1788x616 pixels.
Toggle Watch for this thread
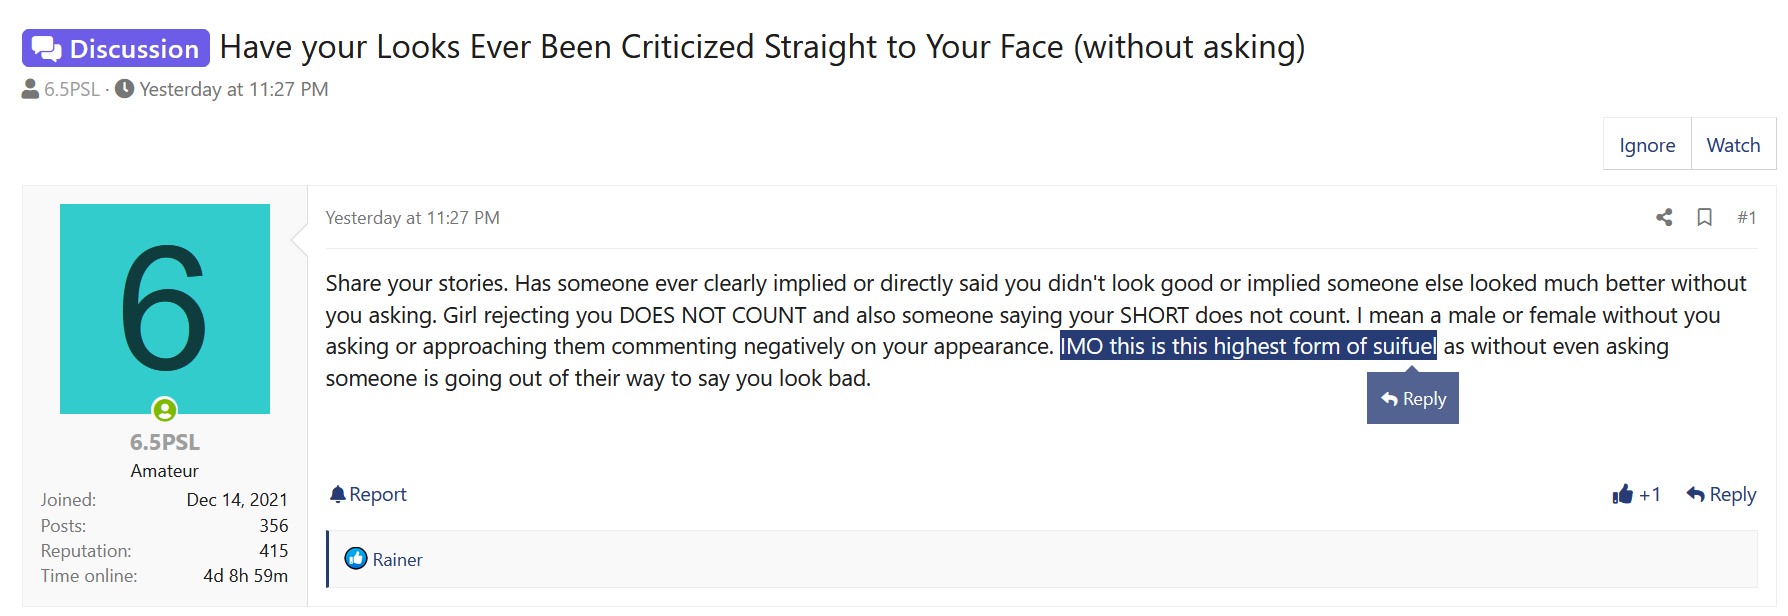[x=1733, y=145]
